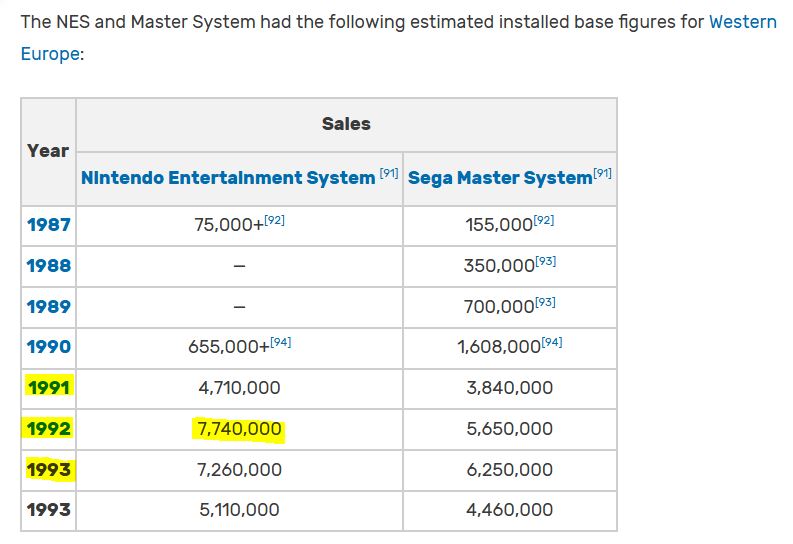The image size is (793, 544).
Task: Click the Sales column header
Action: pos(346,124)
